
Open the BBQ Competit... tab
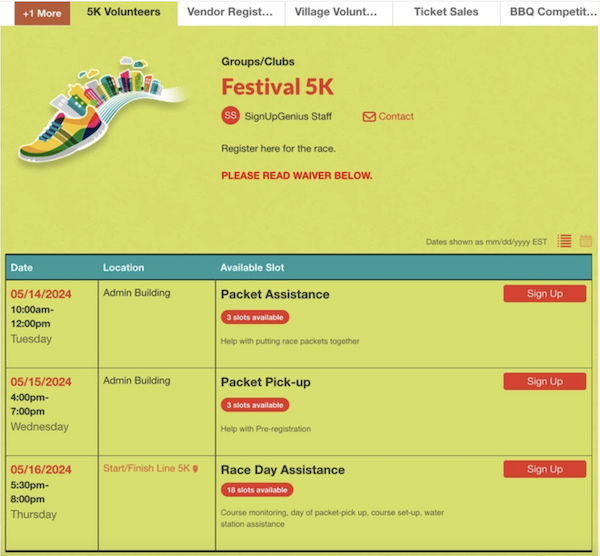click(x=549, y=12)
